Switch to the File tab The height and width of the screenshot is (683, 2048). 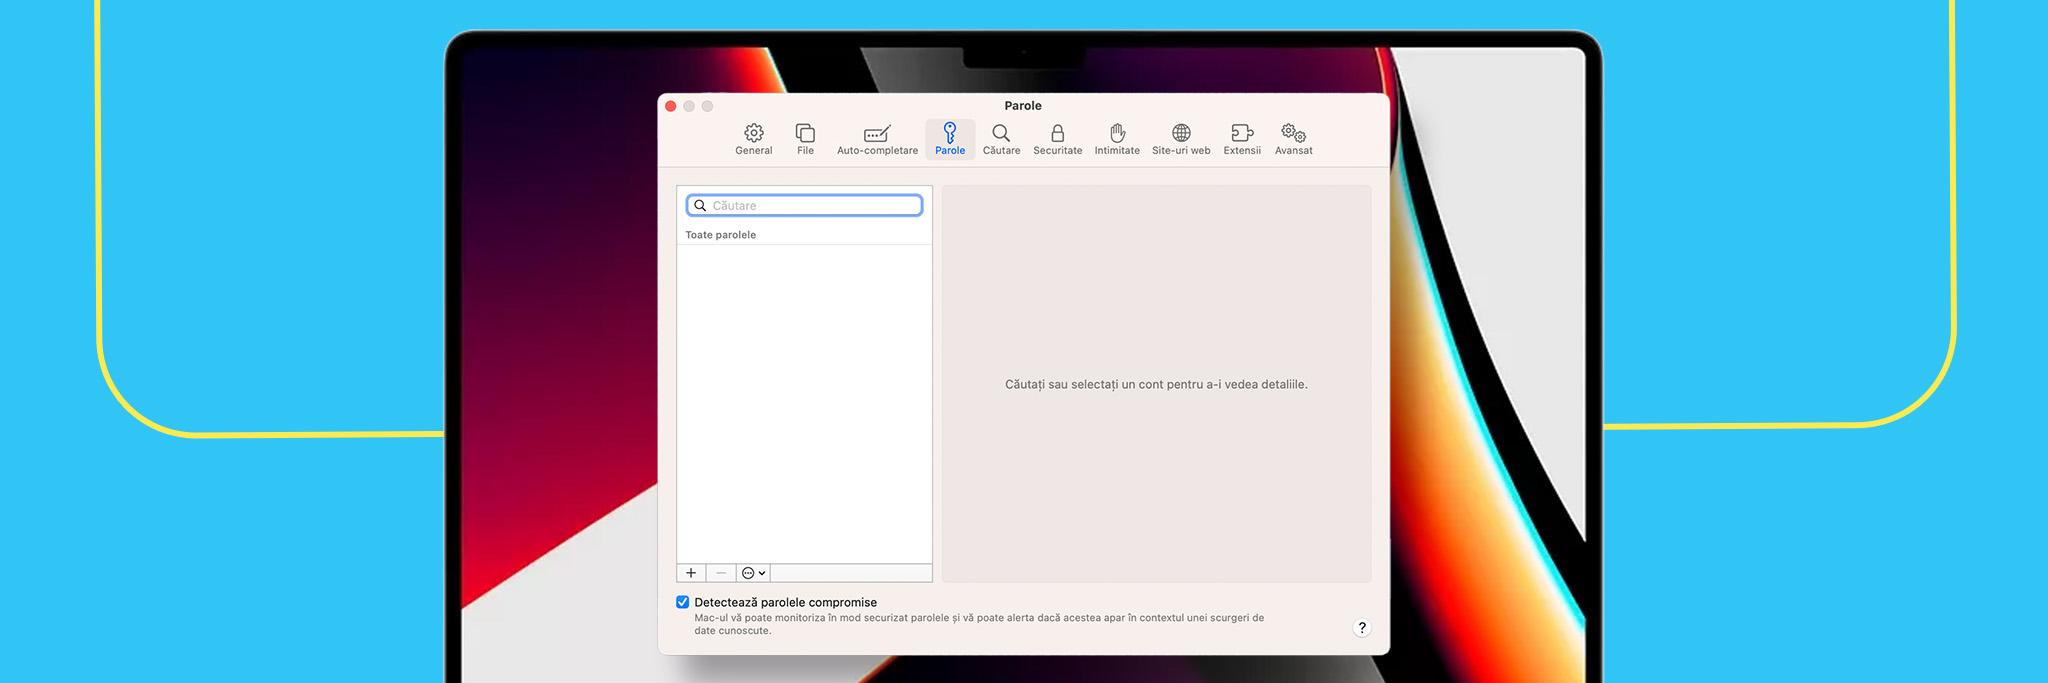[x=805, y=139]
